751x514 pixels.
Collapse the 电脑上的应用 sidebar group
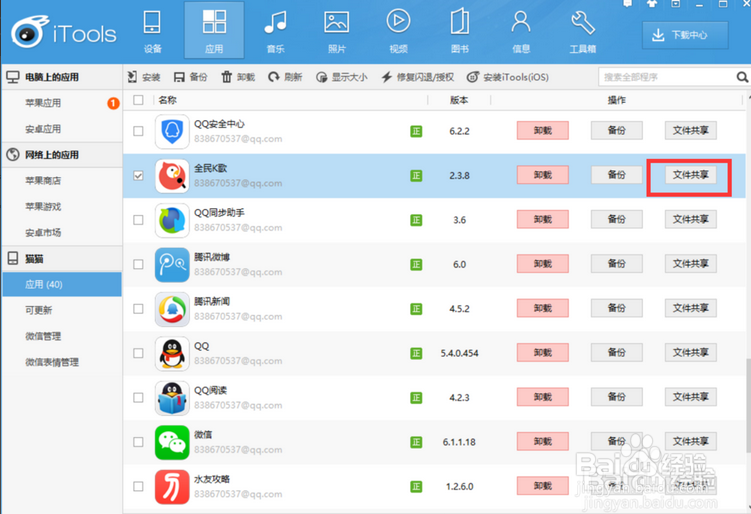[62, 77]
